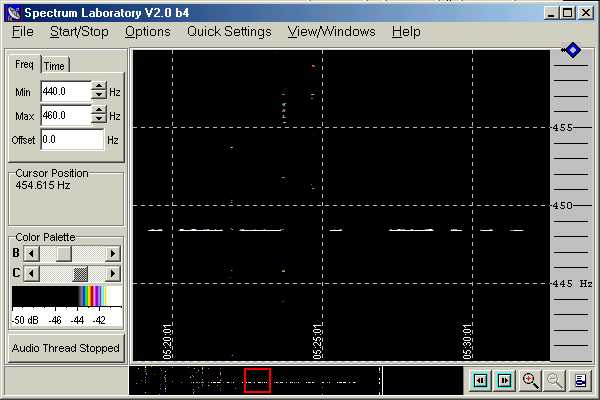
Task: Click the 455 Hz frequency scale label
Action: tap(563, 127)
